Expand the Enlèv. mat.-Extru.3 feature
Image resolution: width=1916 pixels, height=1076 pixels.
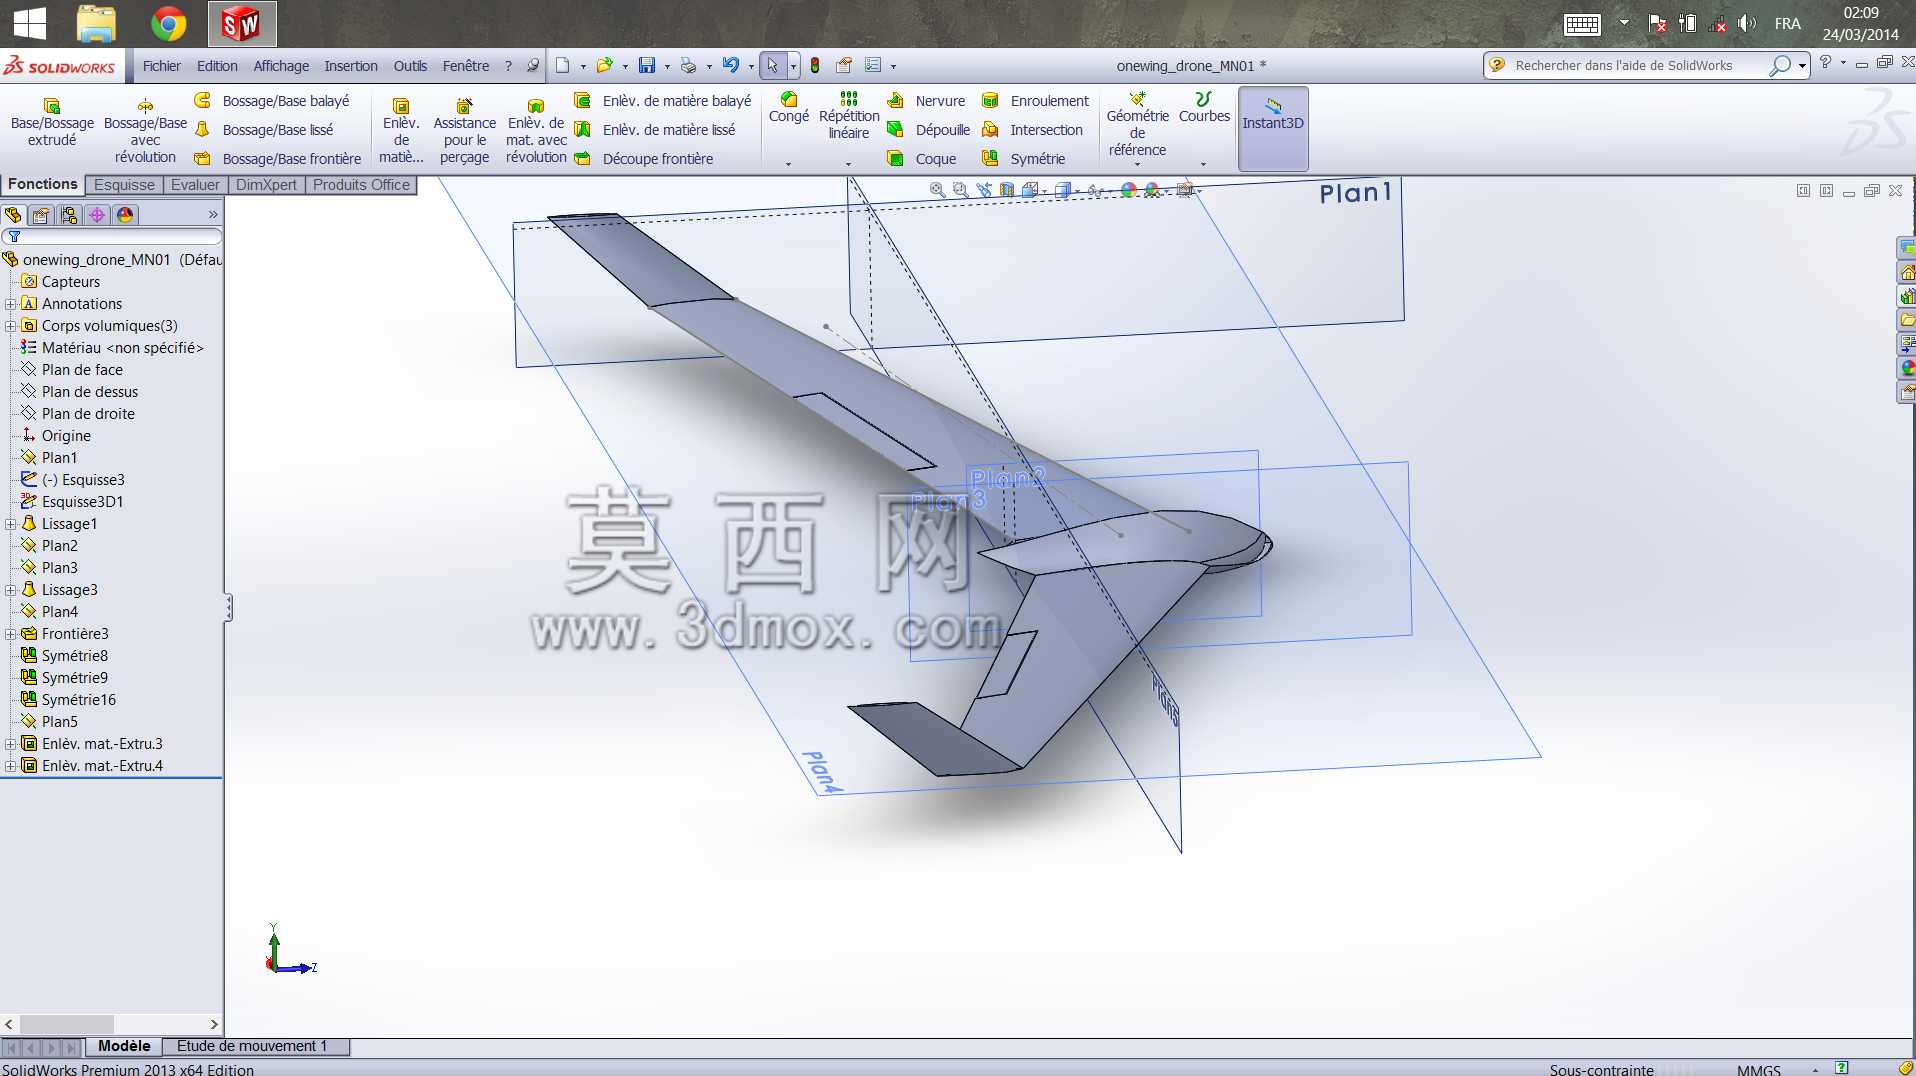(x=10, y=744)
